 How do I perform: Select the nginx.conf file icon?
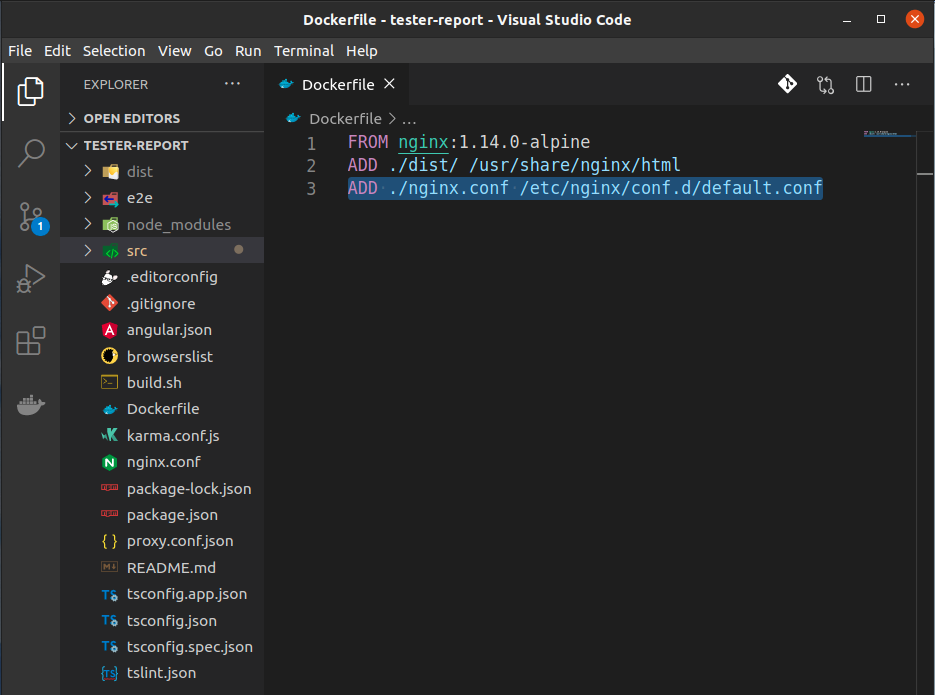109,461
